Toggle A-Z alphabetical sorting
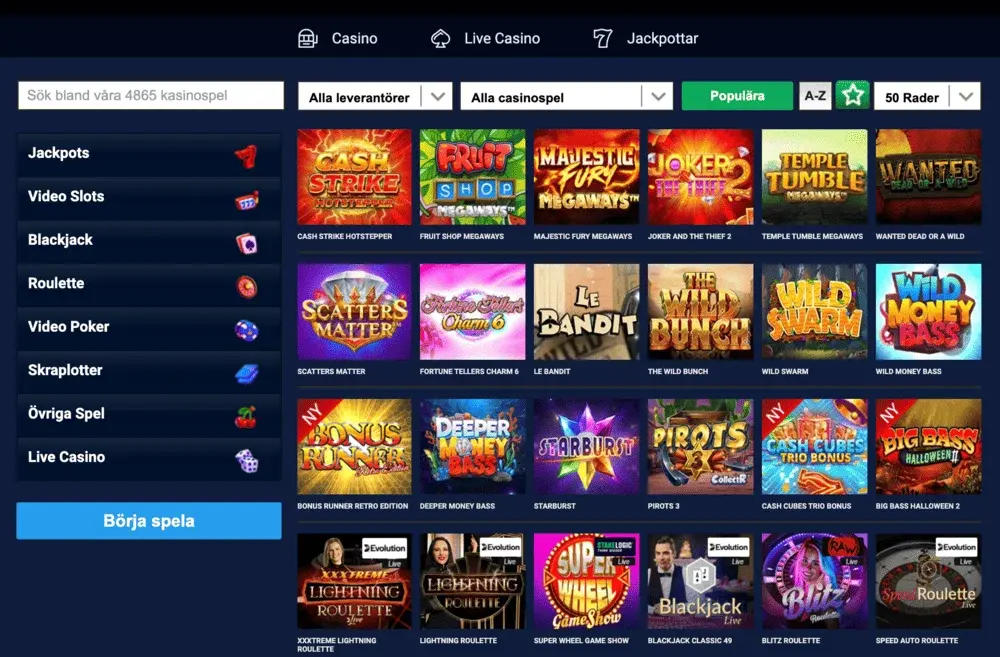Screen dimensions: 1000x657 coord(815,96)
